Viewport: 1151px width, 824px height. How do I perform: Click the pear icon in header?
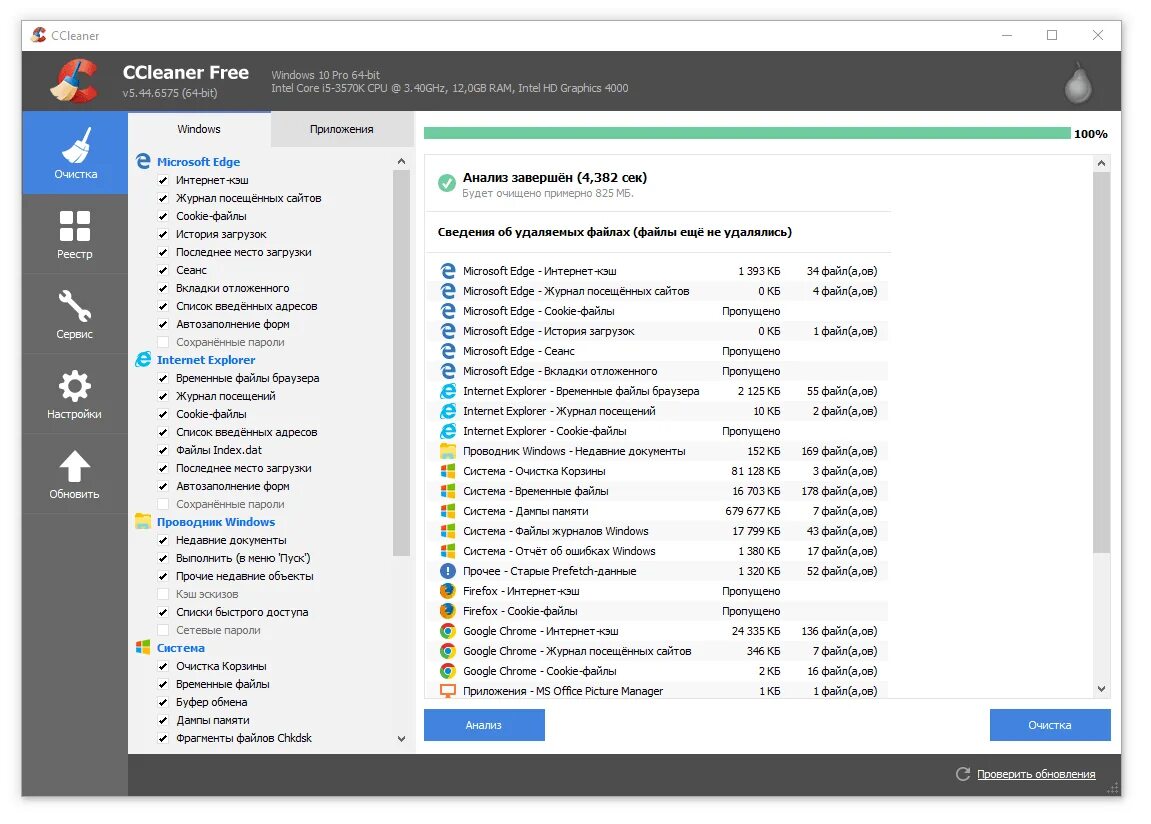coord(1078,81)
